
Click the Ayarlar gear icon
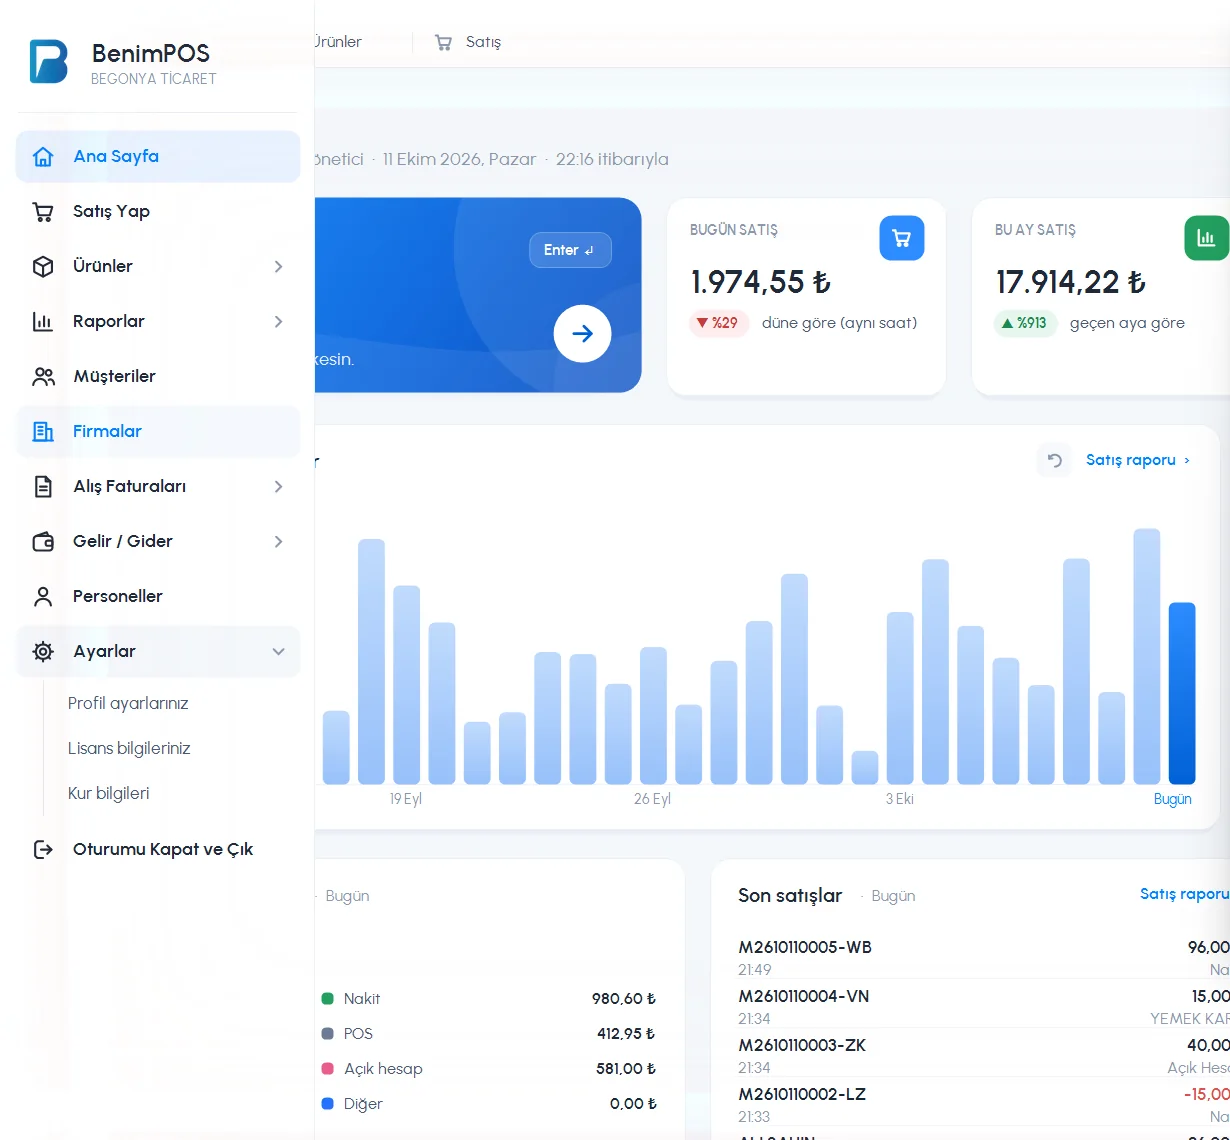pyautogui.click(x=43, y=652)
